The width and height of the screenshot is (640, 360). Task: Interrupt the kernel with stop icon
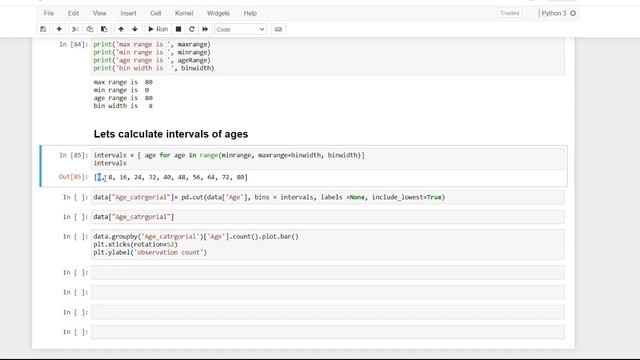click(x=178, y=29)
